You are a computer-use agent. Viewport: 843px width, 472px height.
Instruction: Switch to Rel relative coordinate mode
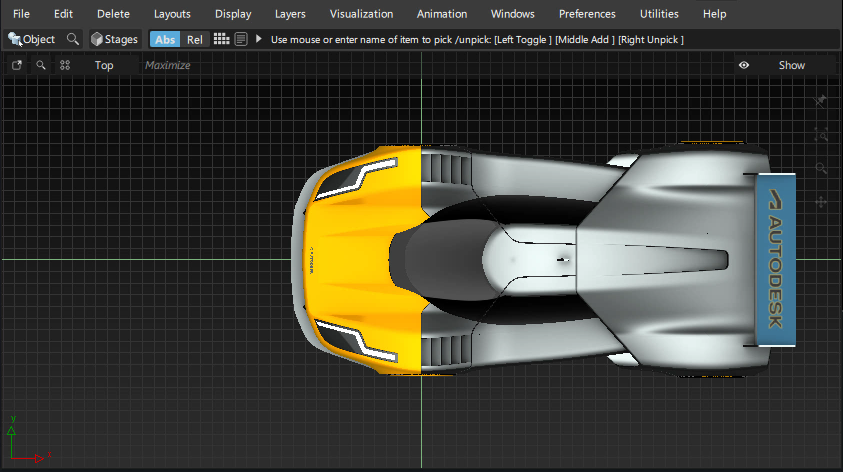(195, 39)
